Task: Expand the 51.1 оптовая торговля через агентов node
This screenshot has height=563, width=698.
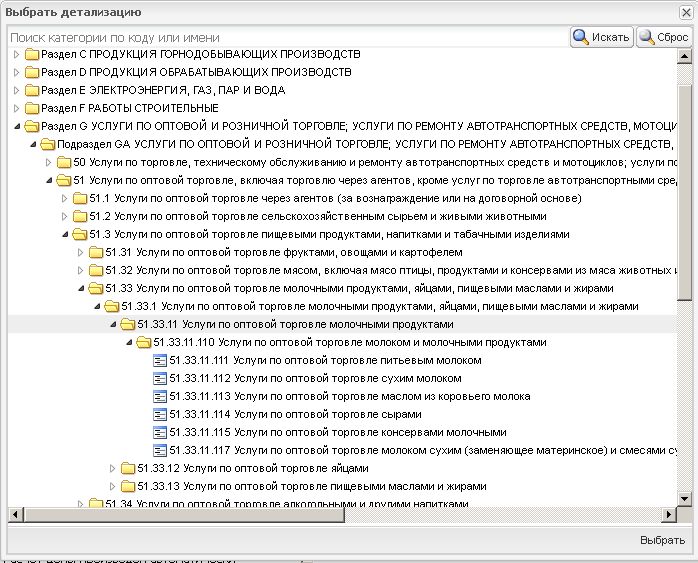Action: pos(64,198)
